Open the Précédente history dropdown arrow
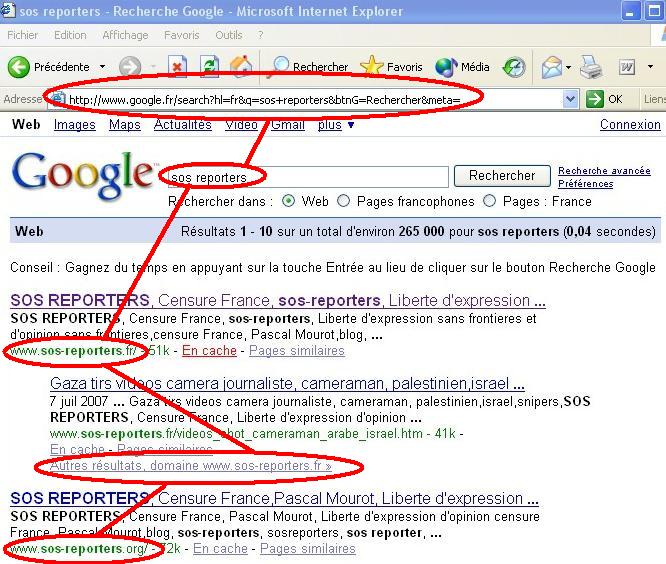 [102, 67]
